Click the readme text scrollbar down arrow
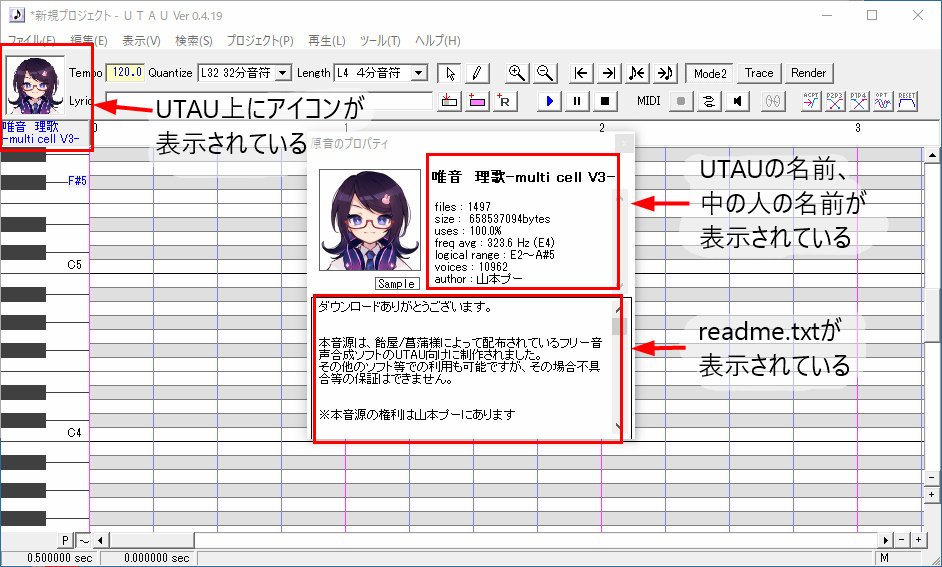This screenshot has width=942, height=567. [x=618, y=427]
